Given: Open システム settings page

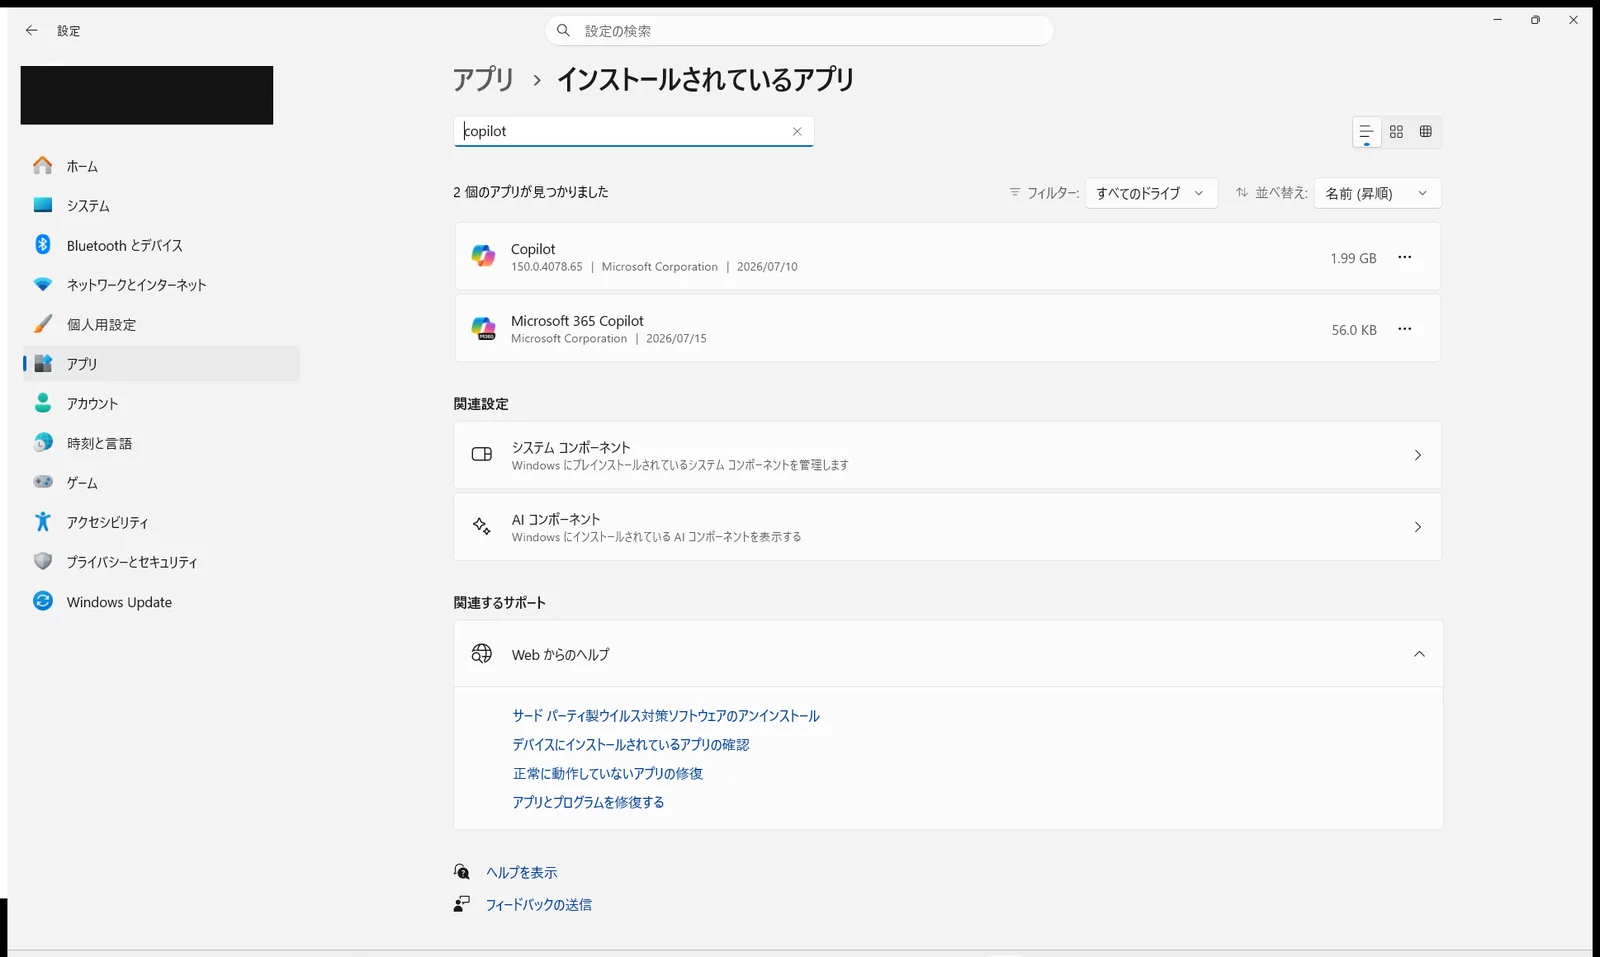Looking at the screenshot, I should (160, 205).
